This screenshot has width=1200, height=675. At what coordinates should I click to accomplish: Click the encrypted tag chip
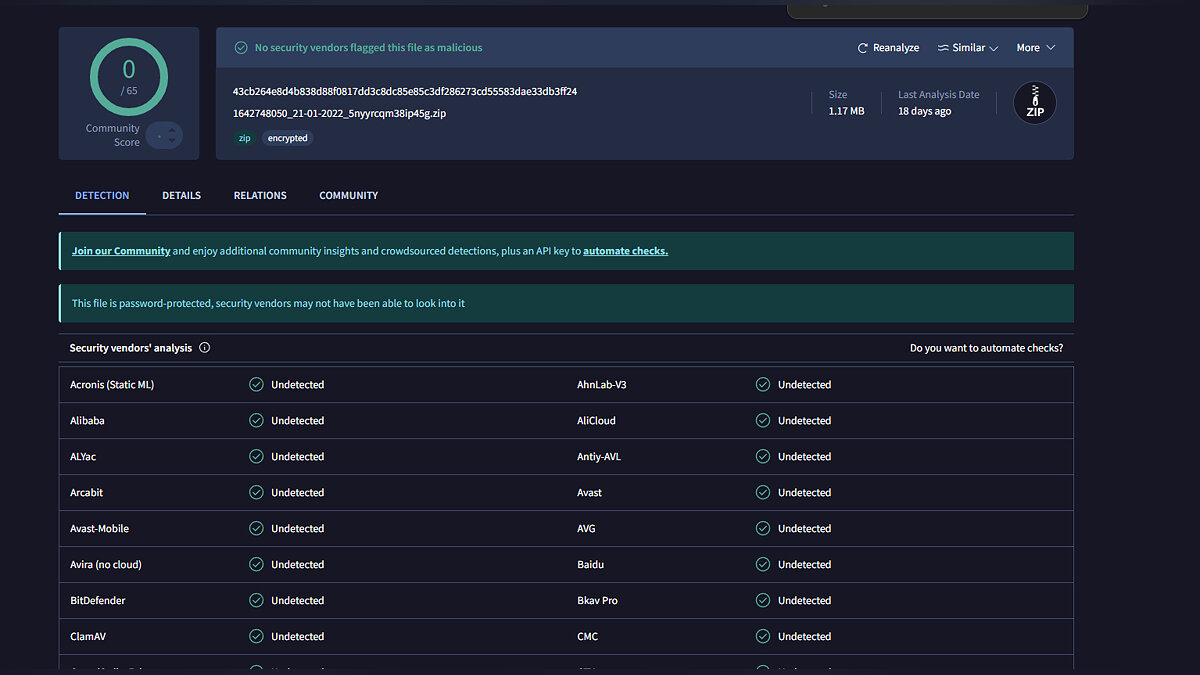(x=288, y=139)
